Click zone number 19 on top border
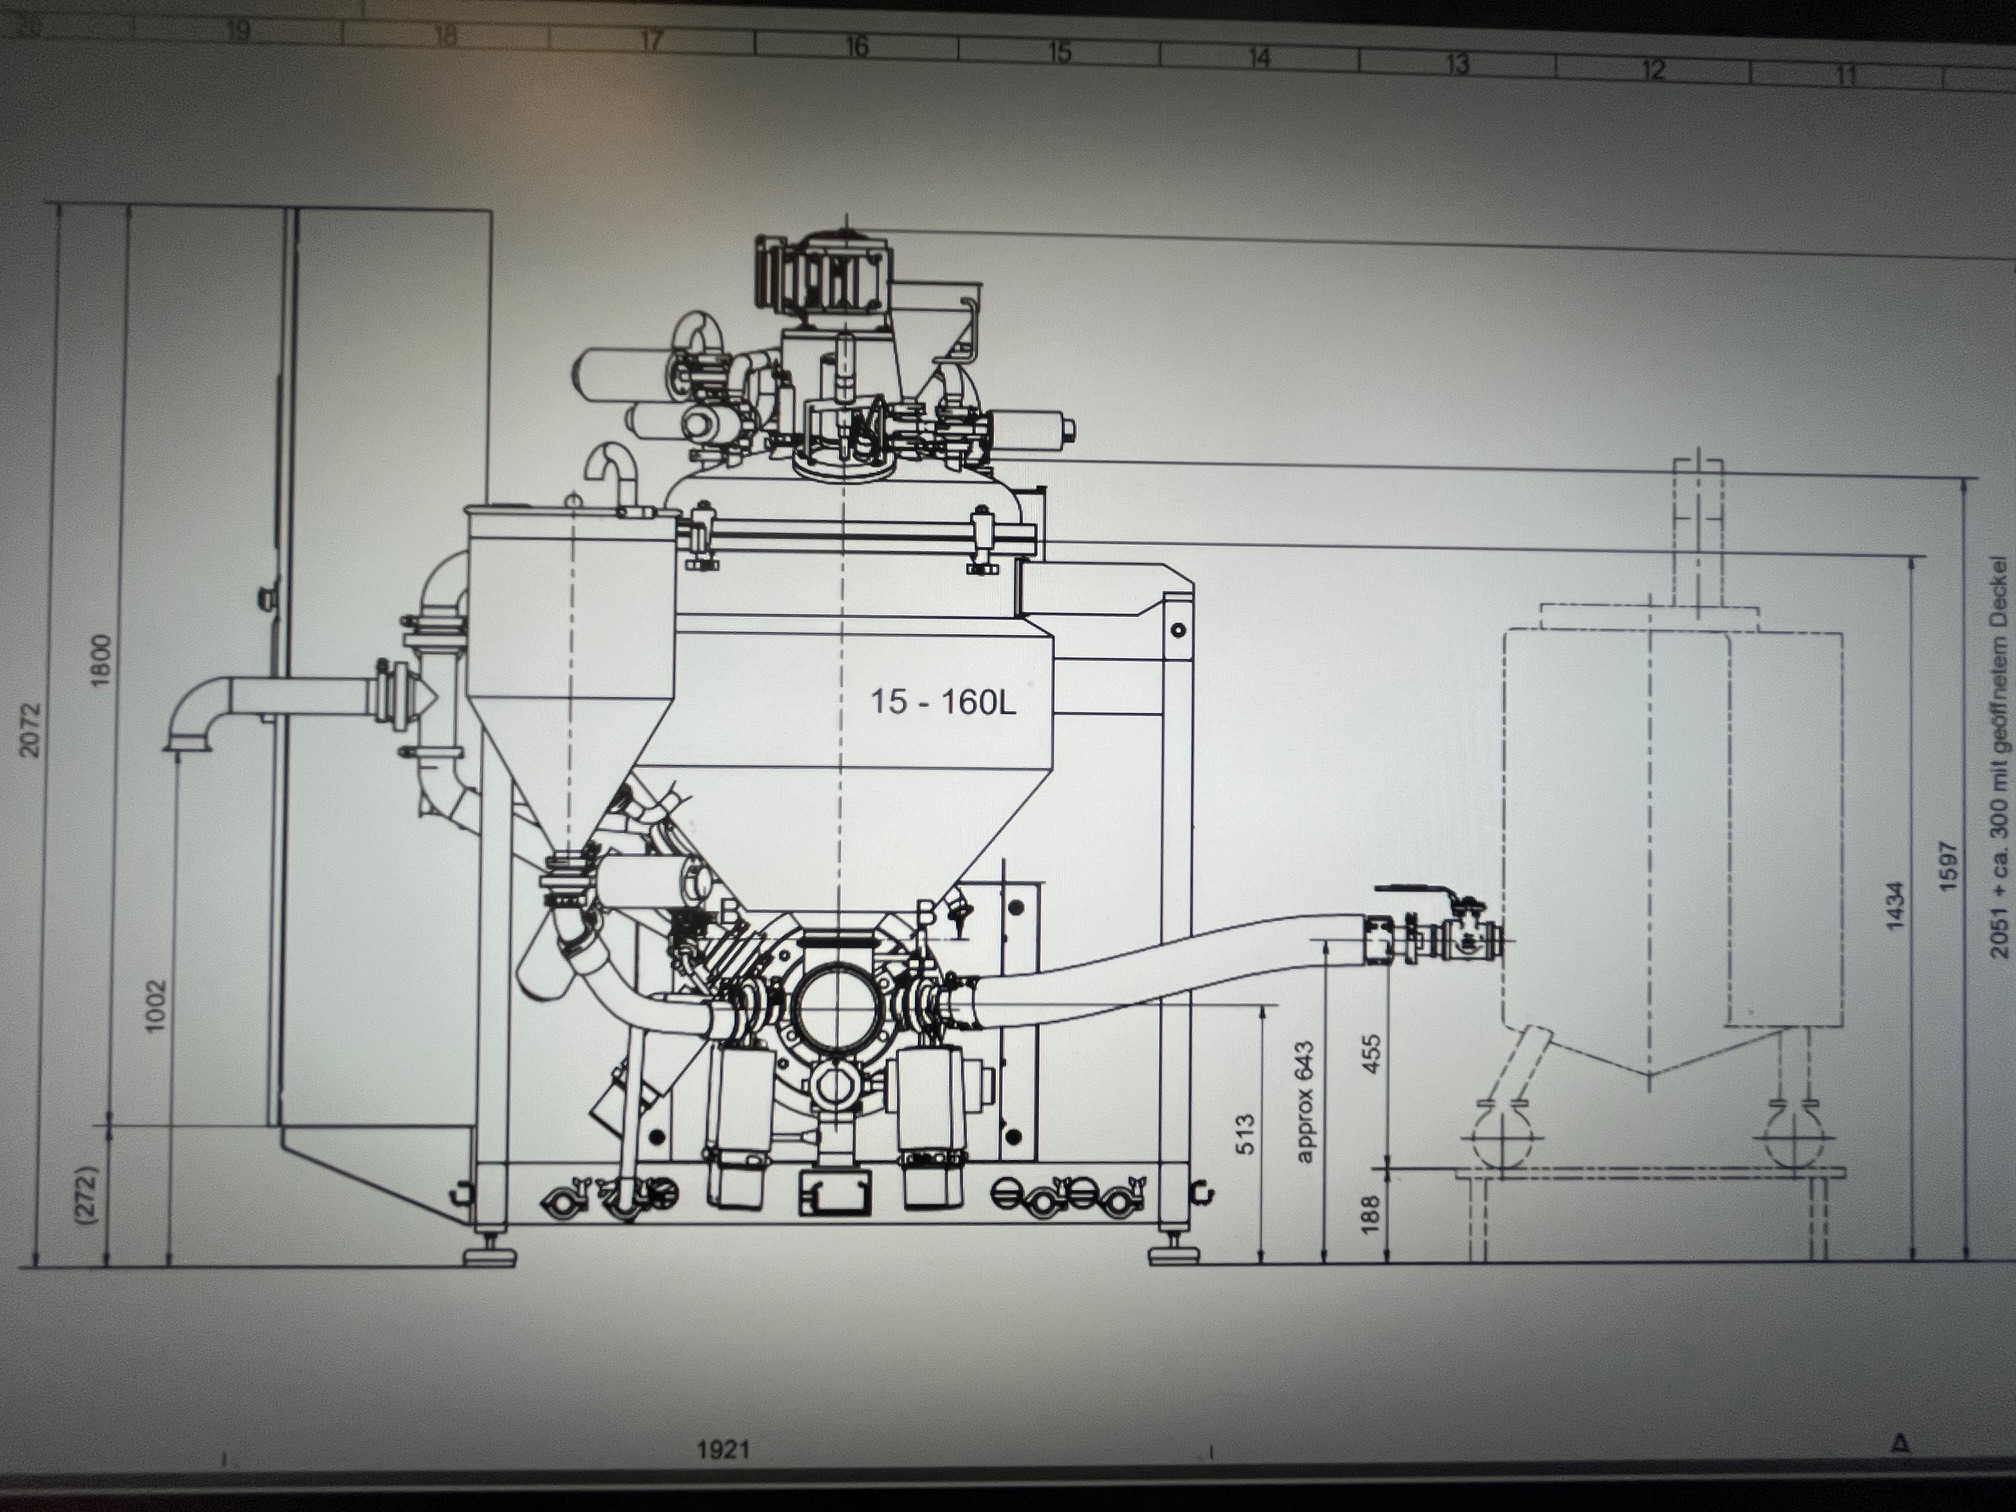 [237, 32]
